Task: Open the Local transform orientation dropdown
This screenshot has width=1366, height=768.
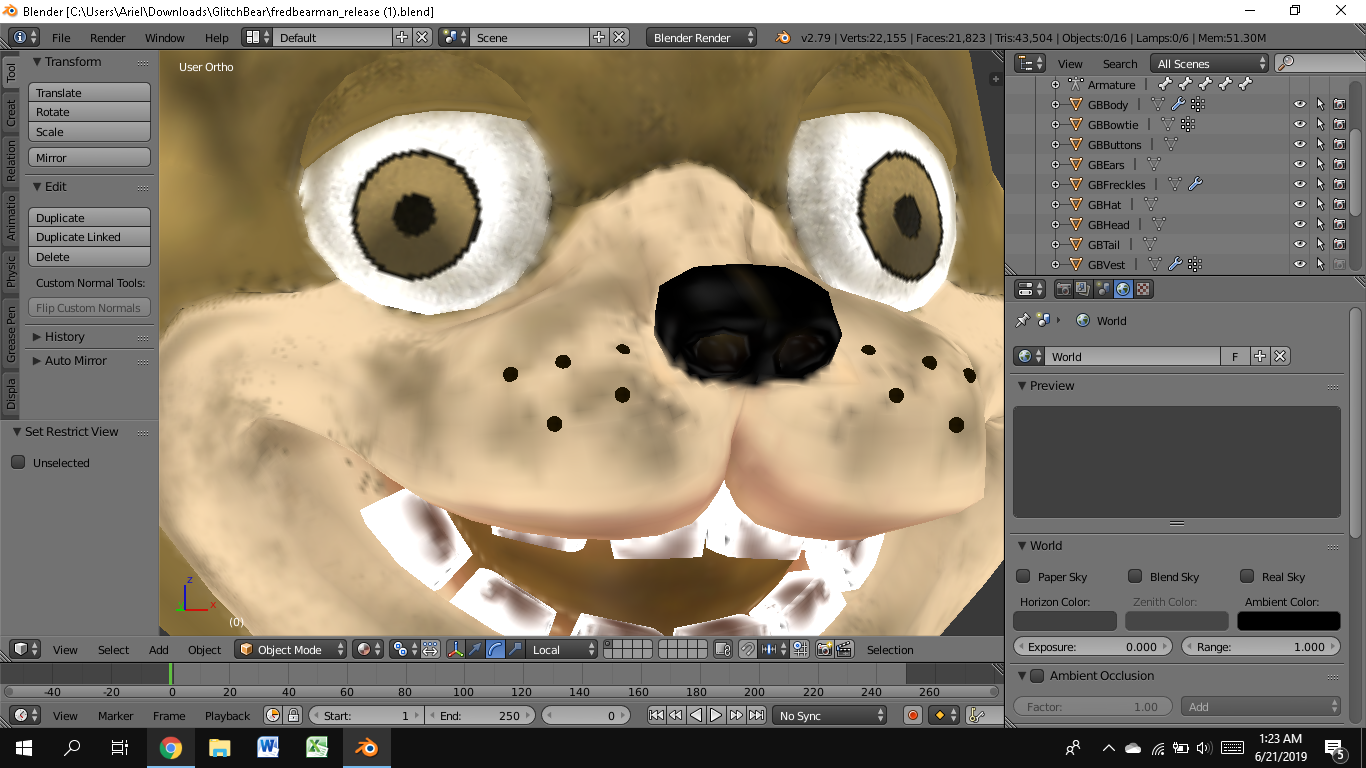Action: (563, 649)
